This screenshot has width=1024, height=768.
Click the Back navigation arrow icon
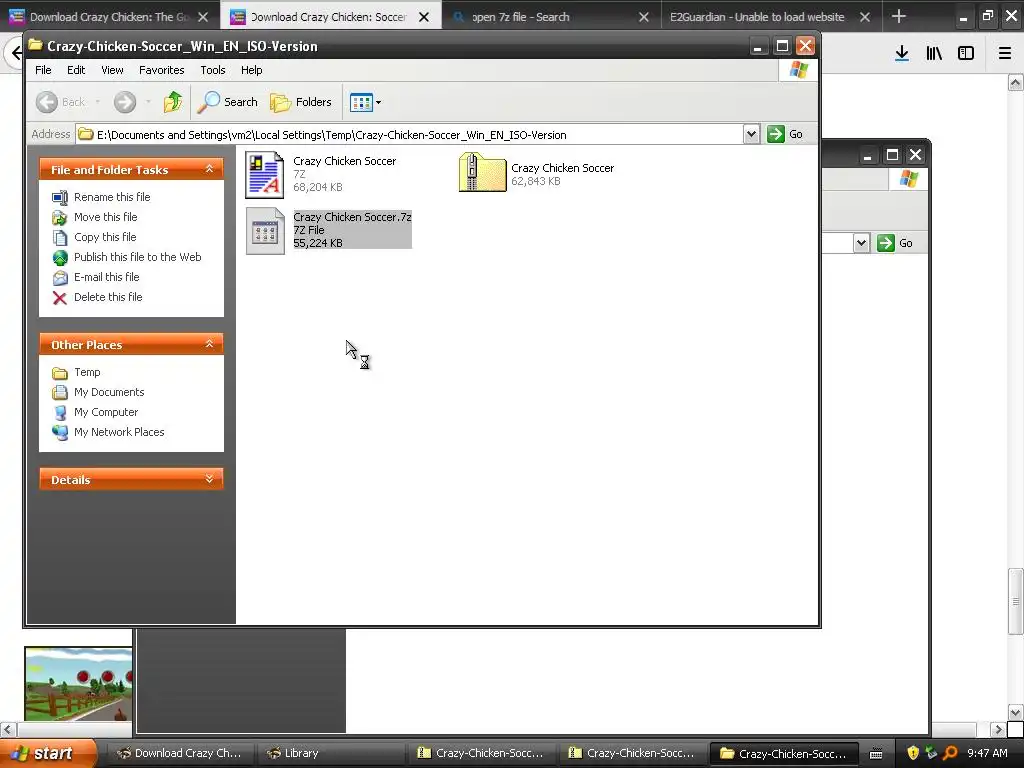coord(47,102)
